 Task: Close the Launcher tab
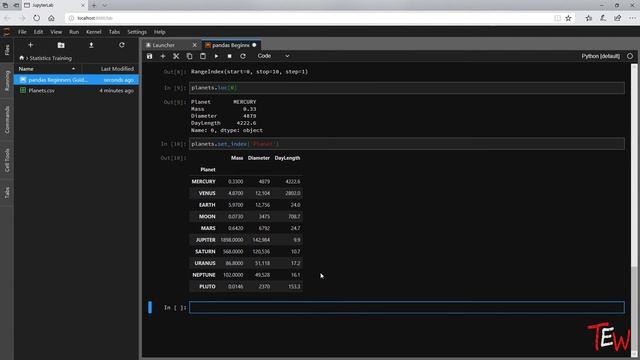[194, 45]
